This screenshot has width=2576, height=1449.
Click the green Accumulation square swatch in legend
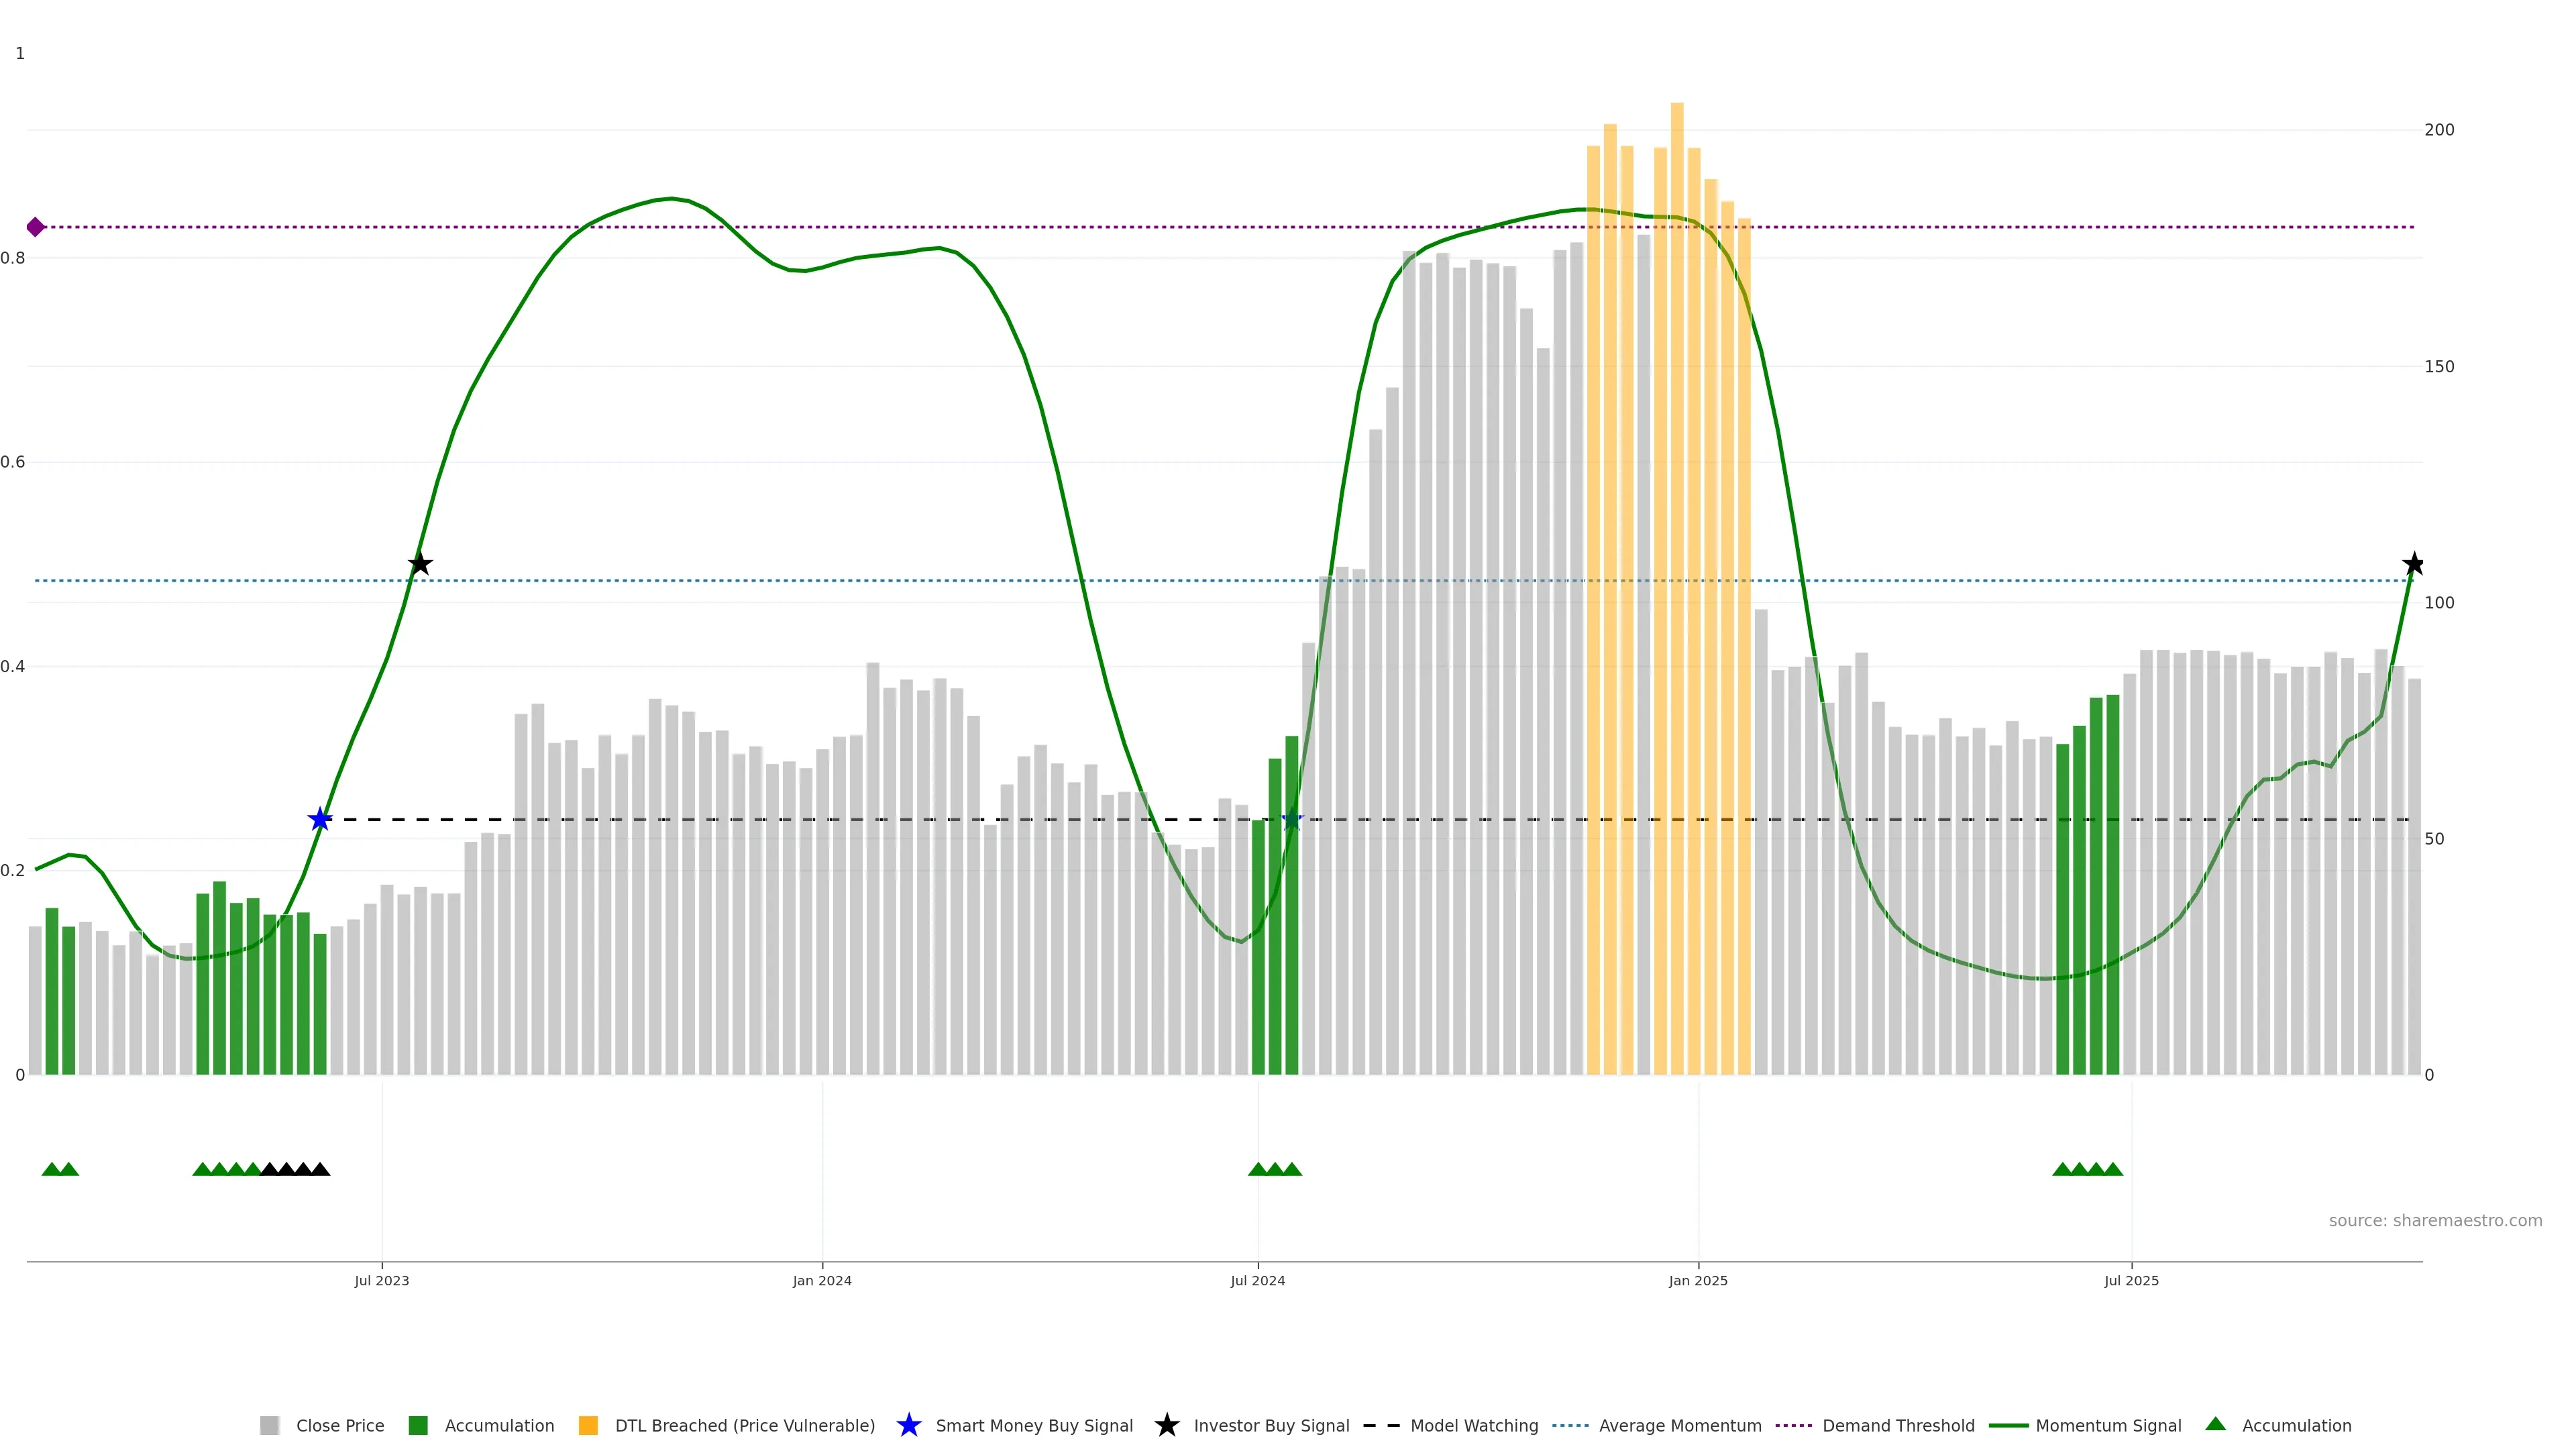point(418,1425)
